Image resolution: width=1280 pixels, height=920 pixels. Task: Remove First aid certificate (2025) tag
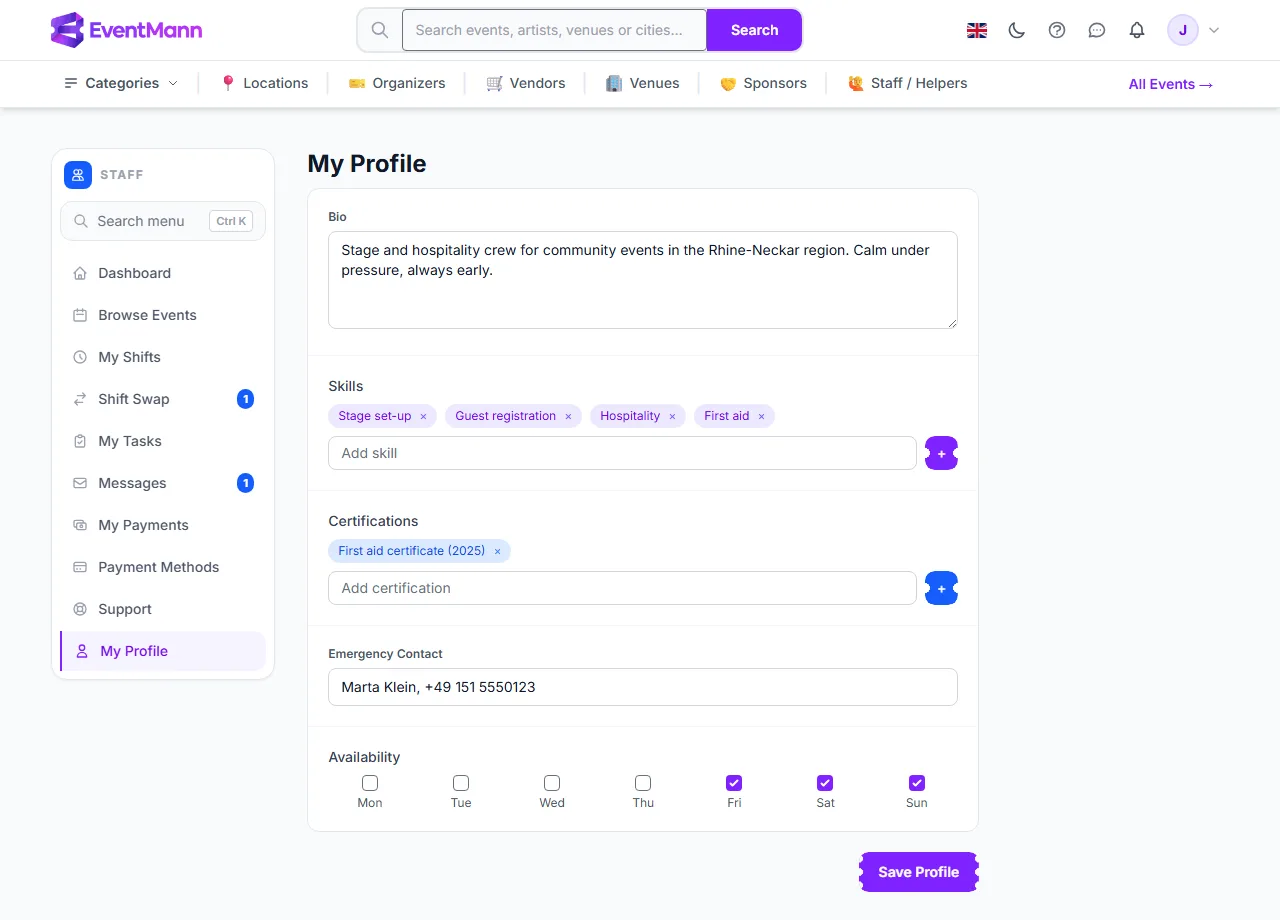(x=497, y=551)
